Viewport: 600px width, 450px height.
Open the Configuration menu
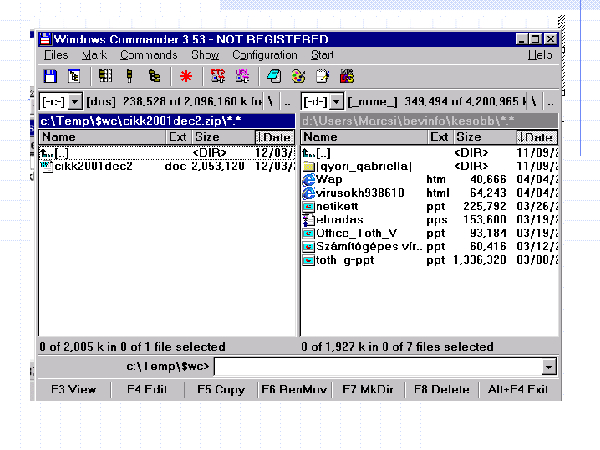click(x=264, y=55)
